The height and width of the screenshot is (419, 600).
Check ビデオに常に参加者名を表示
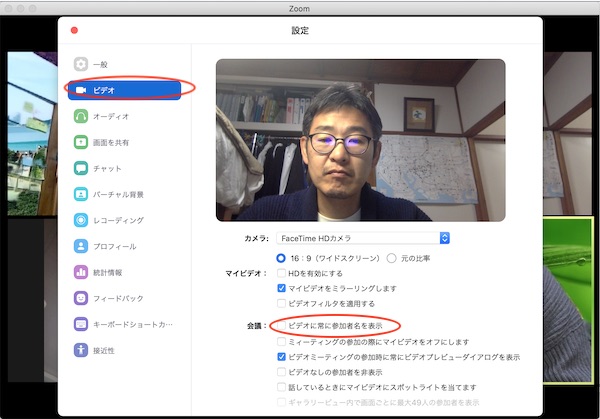point(281,326)
